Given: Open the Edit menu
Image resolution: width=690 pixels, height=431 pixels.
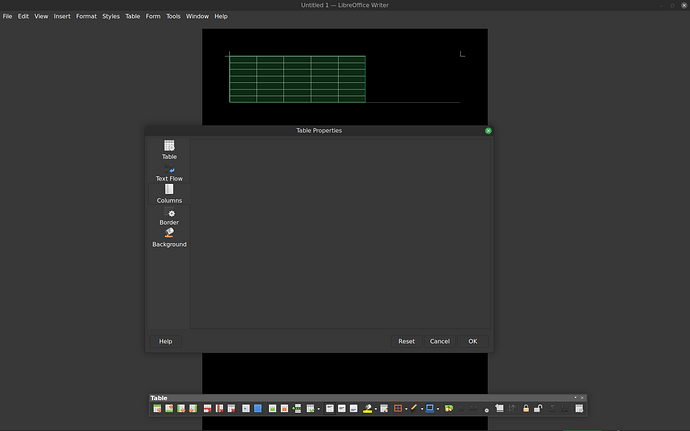Looking at the screenshot, I should 23,16.
